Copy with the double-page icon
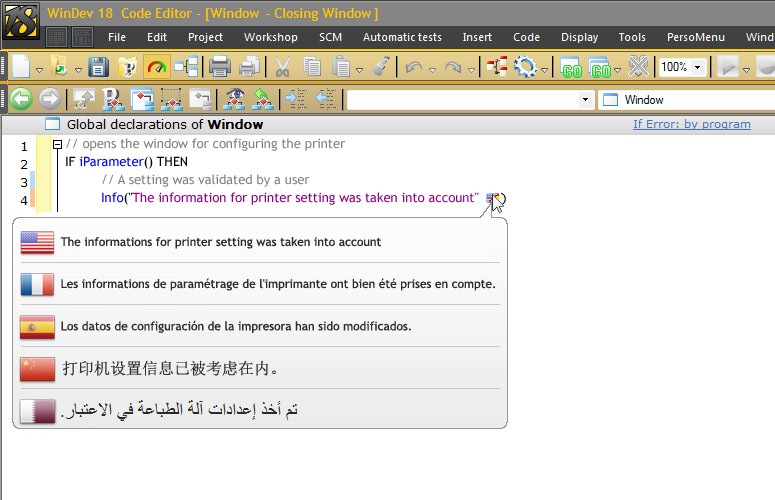775x500 pixels. pos(312,67)
